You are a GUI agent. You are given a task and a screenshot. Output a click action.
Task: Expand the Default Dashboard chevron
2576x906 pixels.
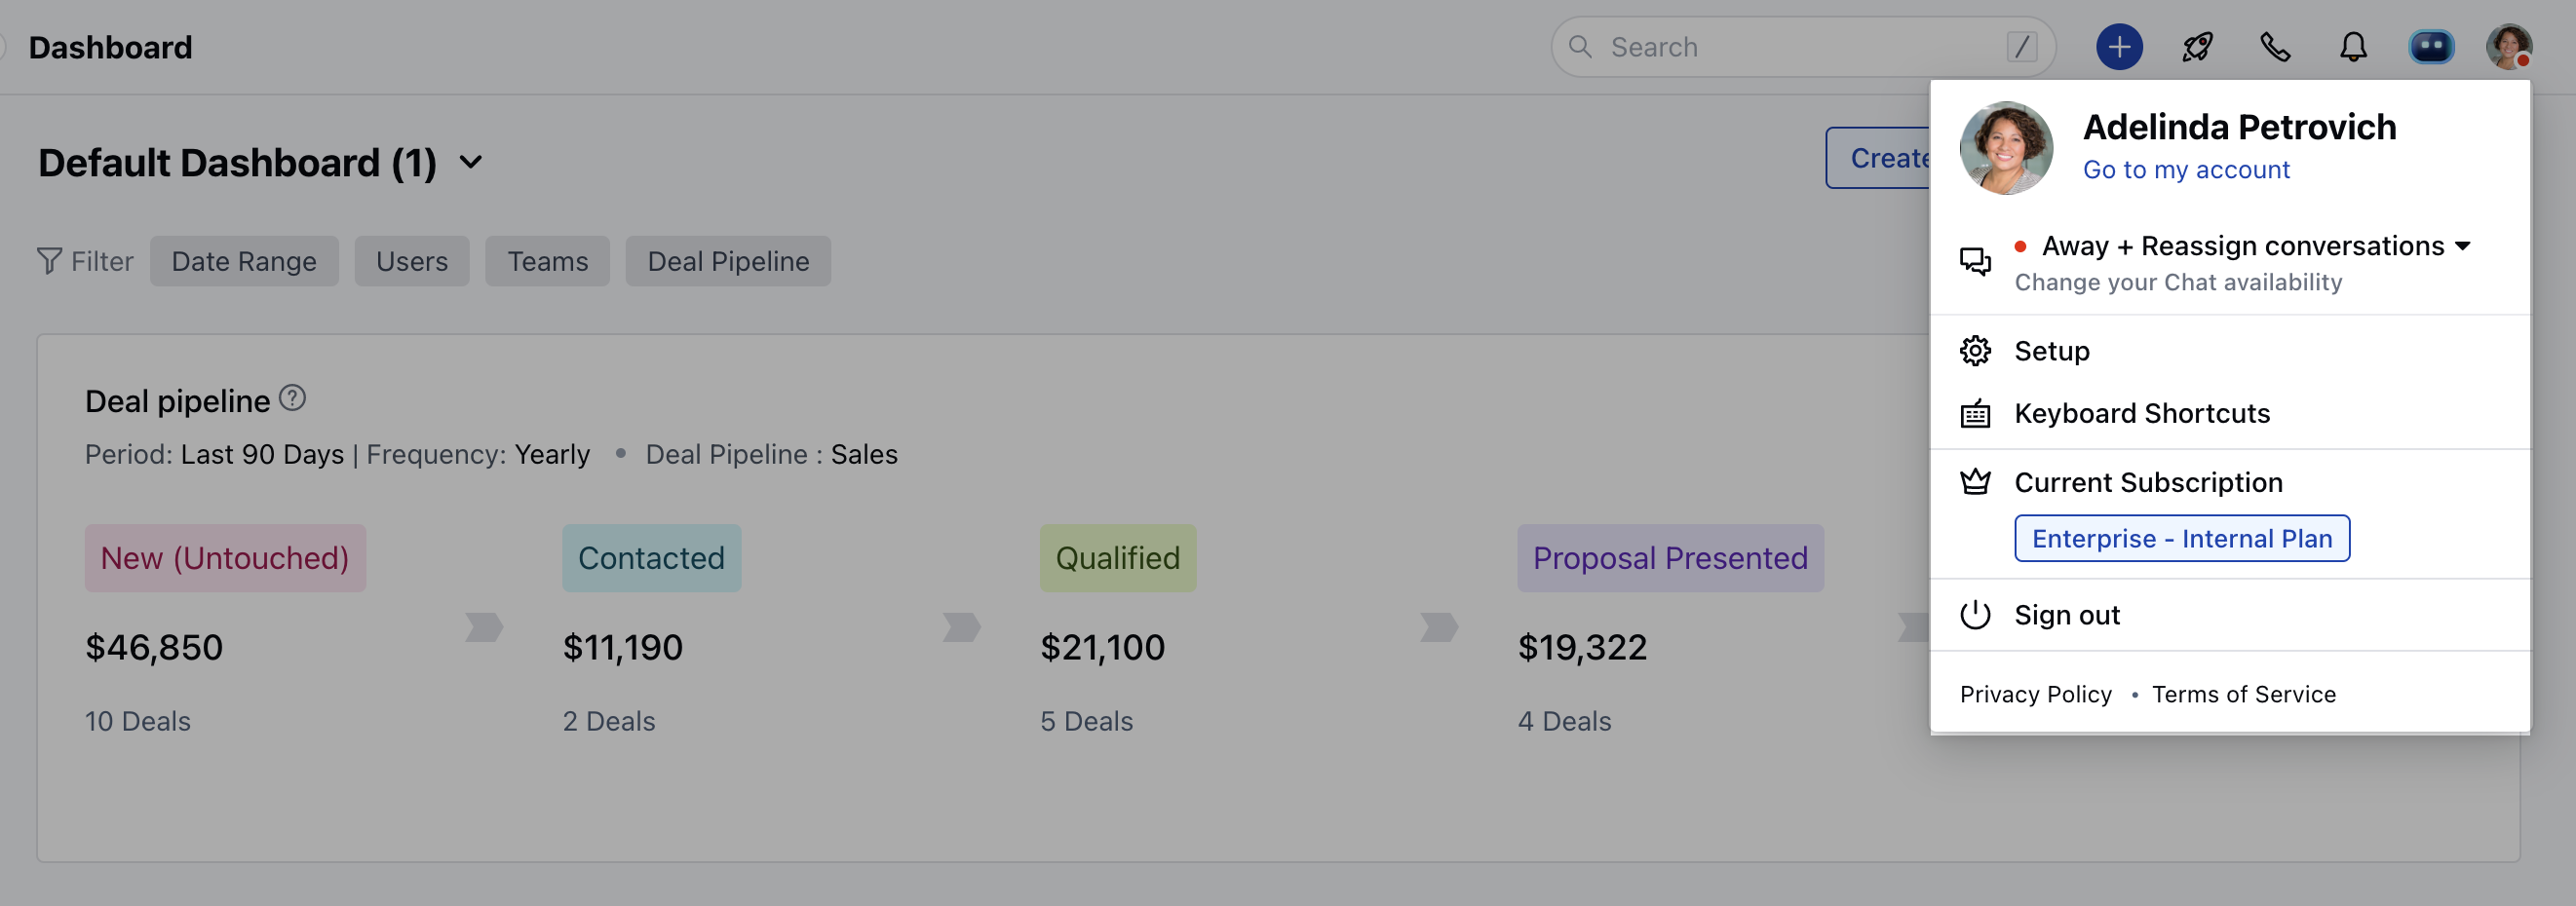pyautogui.click(x=471, y=162)
